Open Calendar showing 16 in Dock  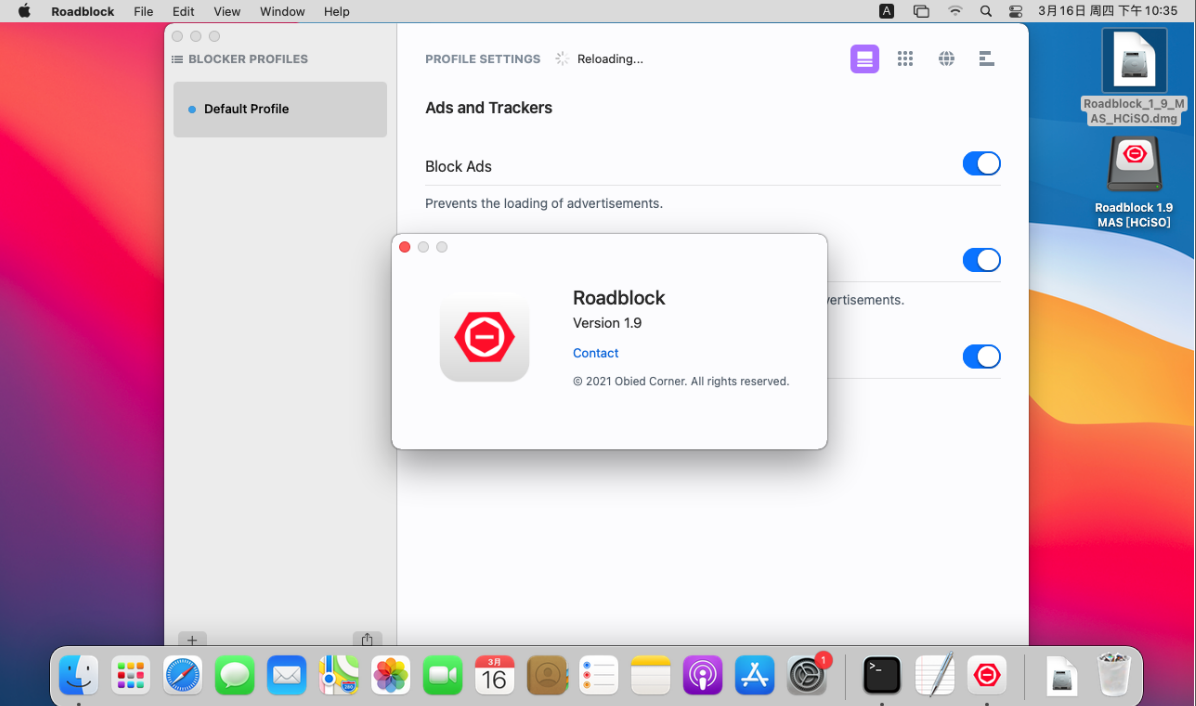pos(494,675)
